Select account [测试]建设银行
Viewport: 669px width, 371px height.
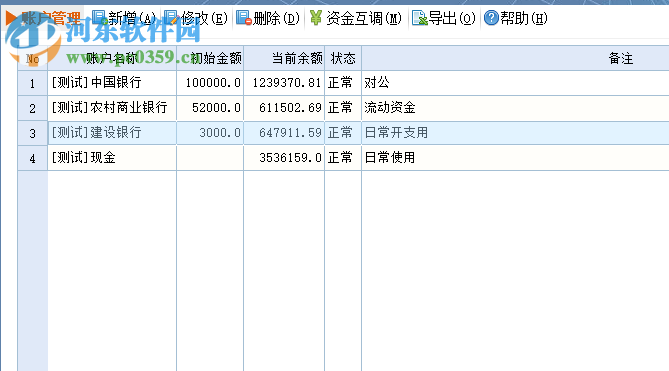pos(96,133)
